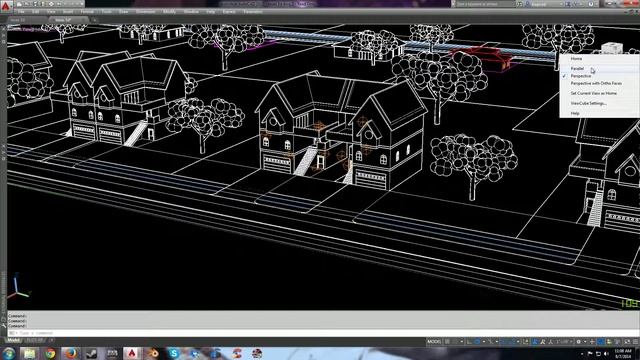Open command line customize wrench icon

coord(4,326)
